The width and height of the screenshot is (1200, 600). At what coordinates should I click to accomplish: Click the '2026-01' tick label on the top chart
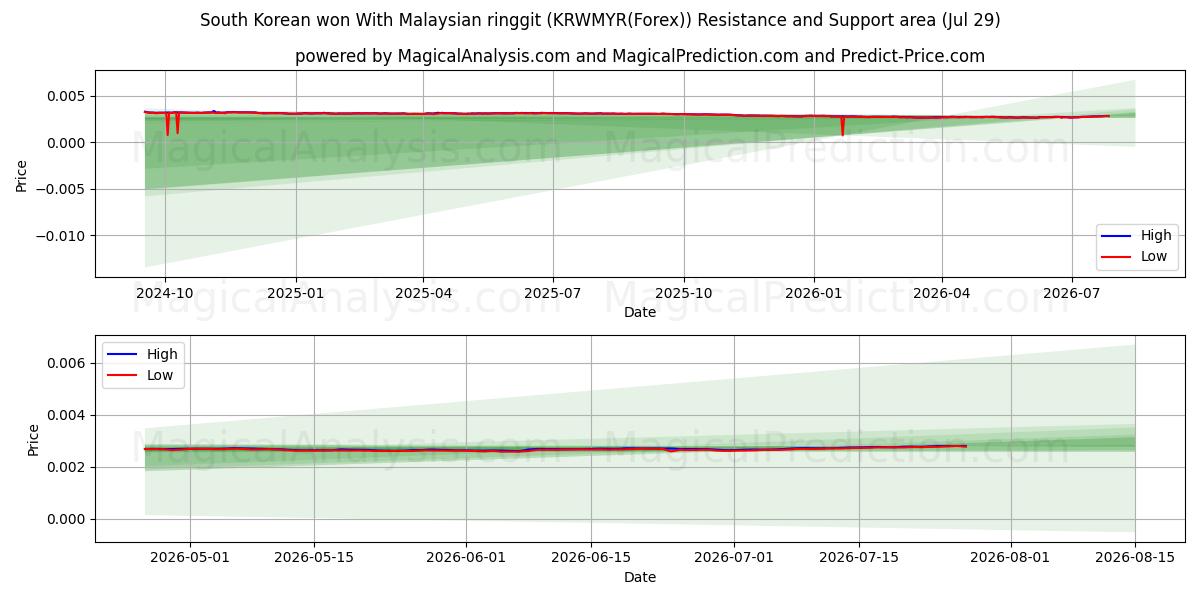[813, 294]
